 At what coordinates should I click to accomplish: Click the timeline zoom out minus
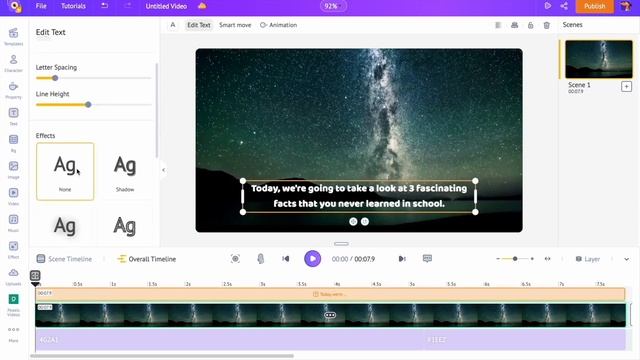coord(498,259)
